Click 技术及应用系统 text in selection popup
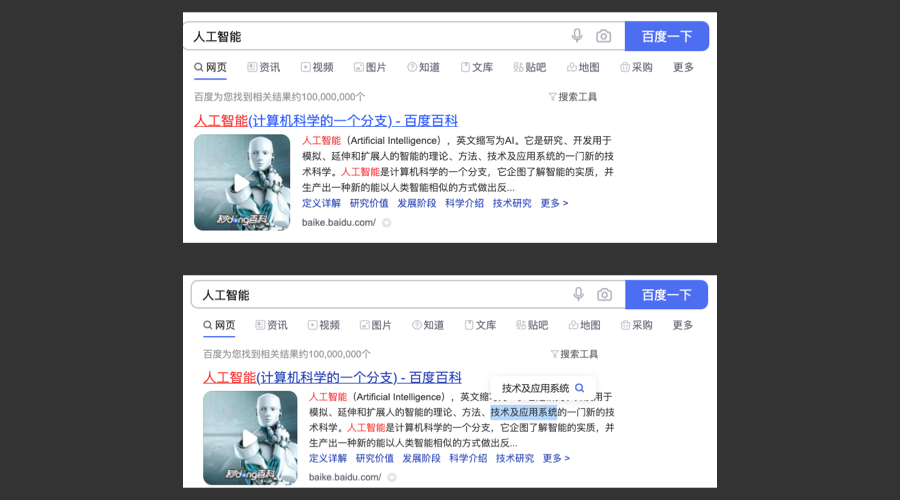900x500 pixels. click(x=536, y=388)
